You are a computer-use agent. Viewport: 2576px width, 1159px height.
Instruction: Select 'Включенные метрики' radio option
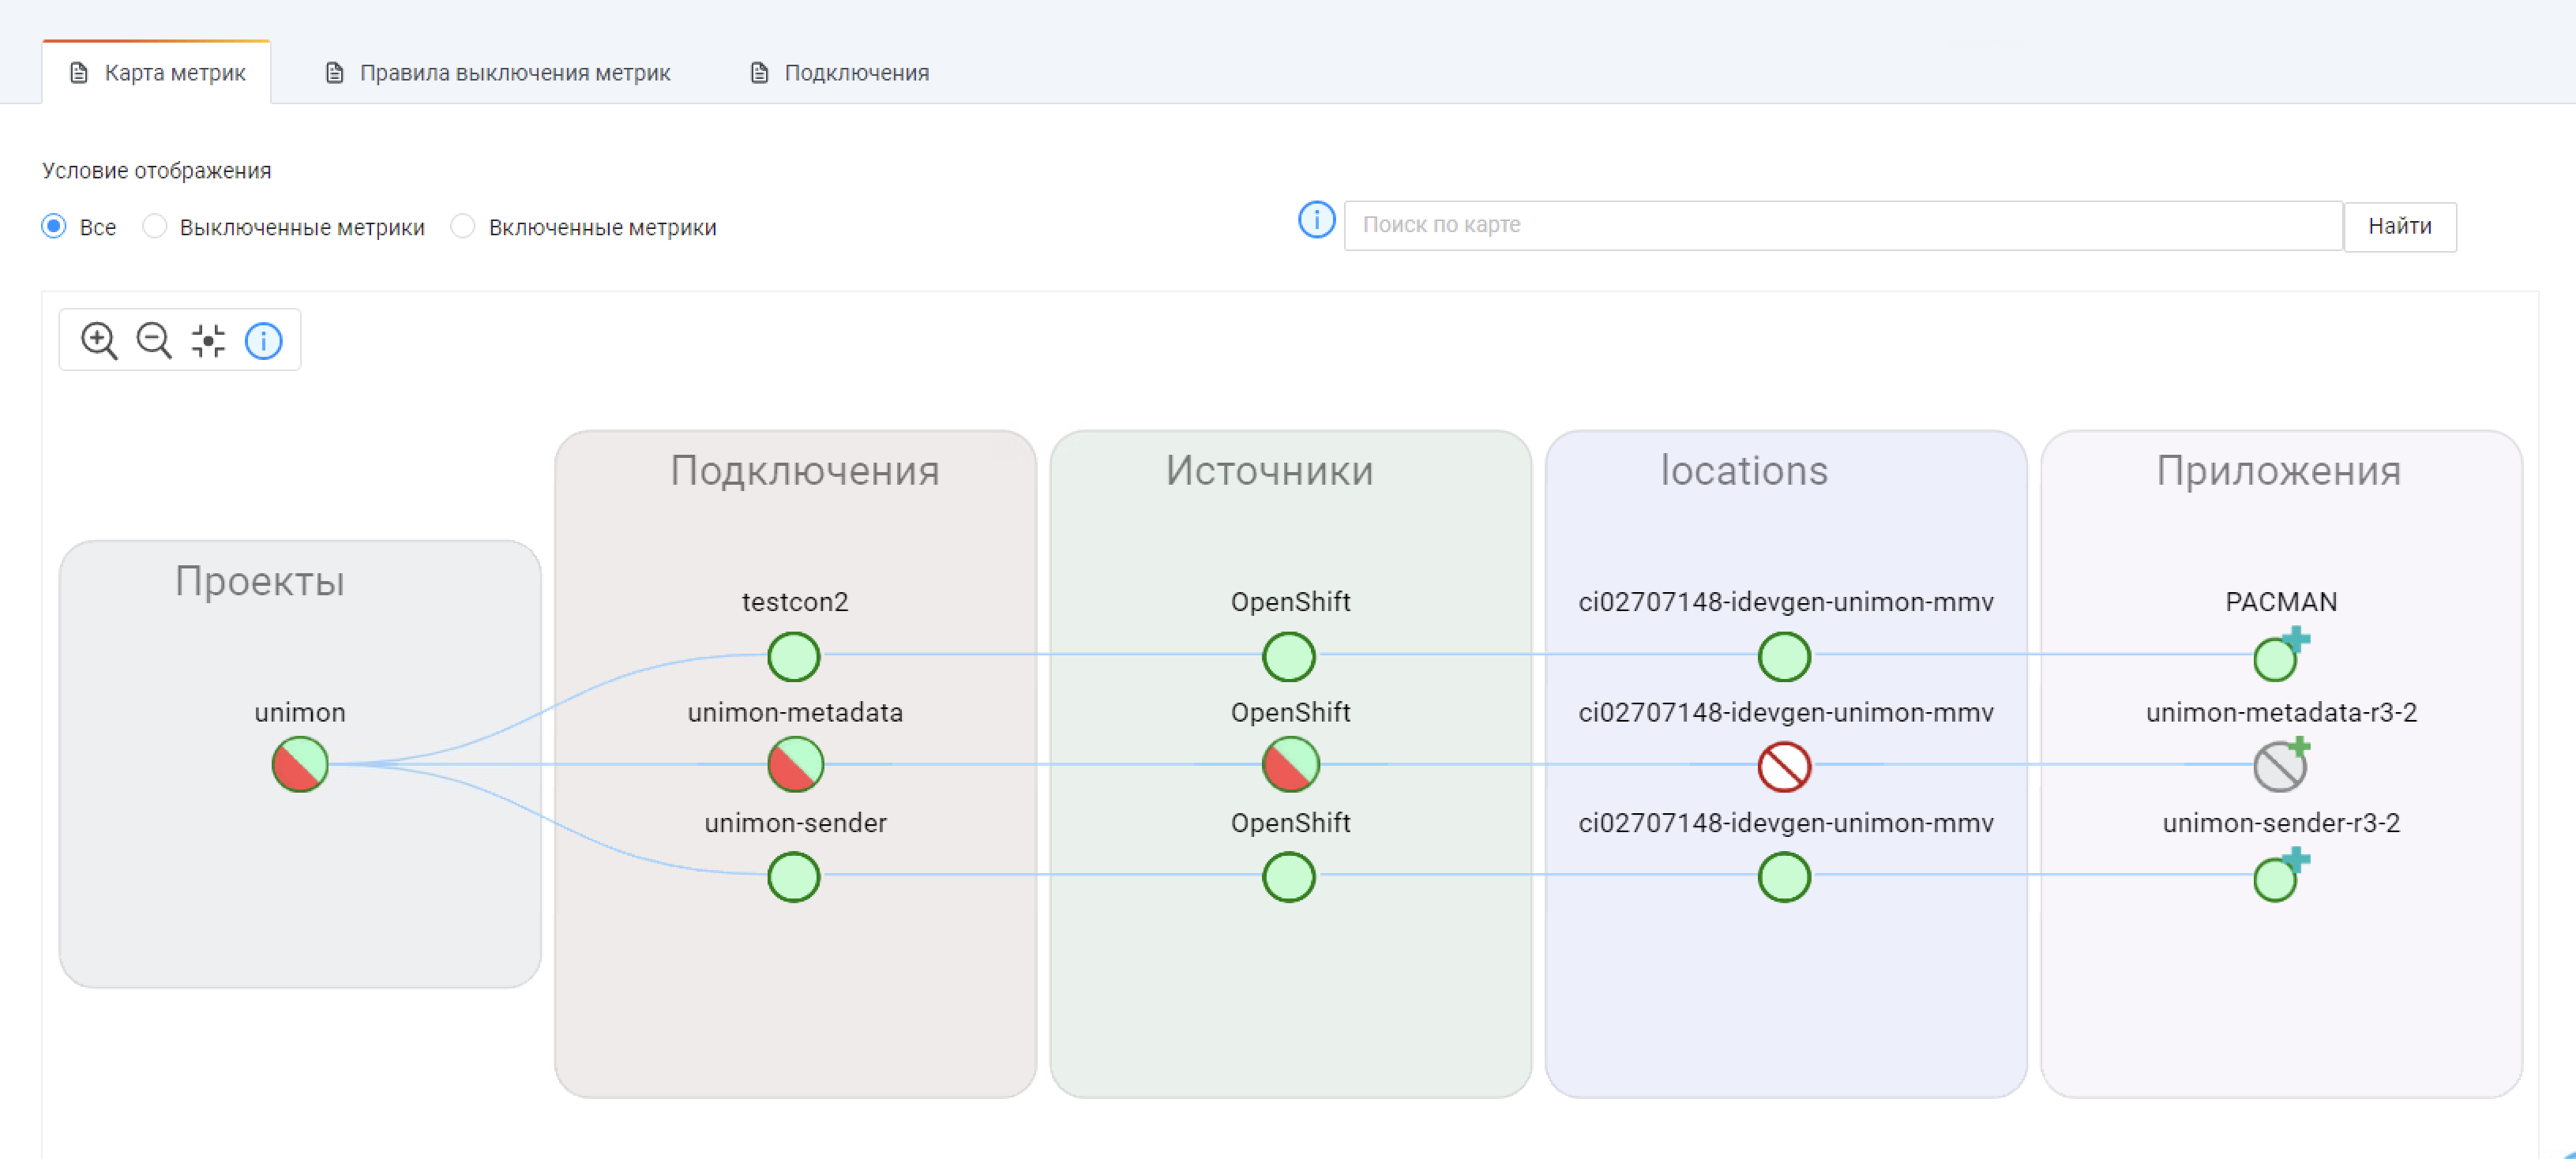coord(462,227)
